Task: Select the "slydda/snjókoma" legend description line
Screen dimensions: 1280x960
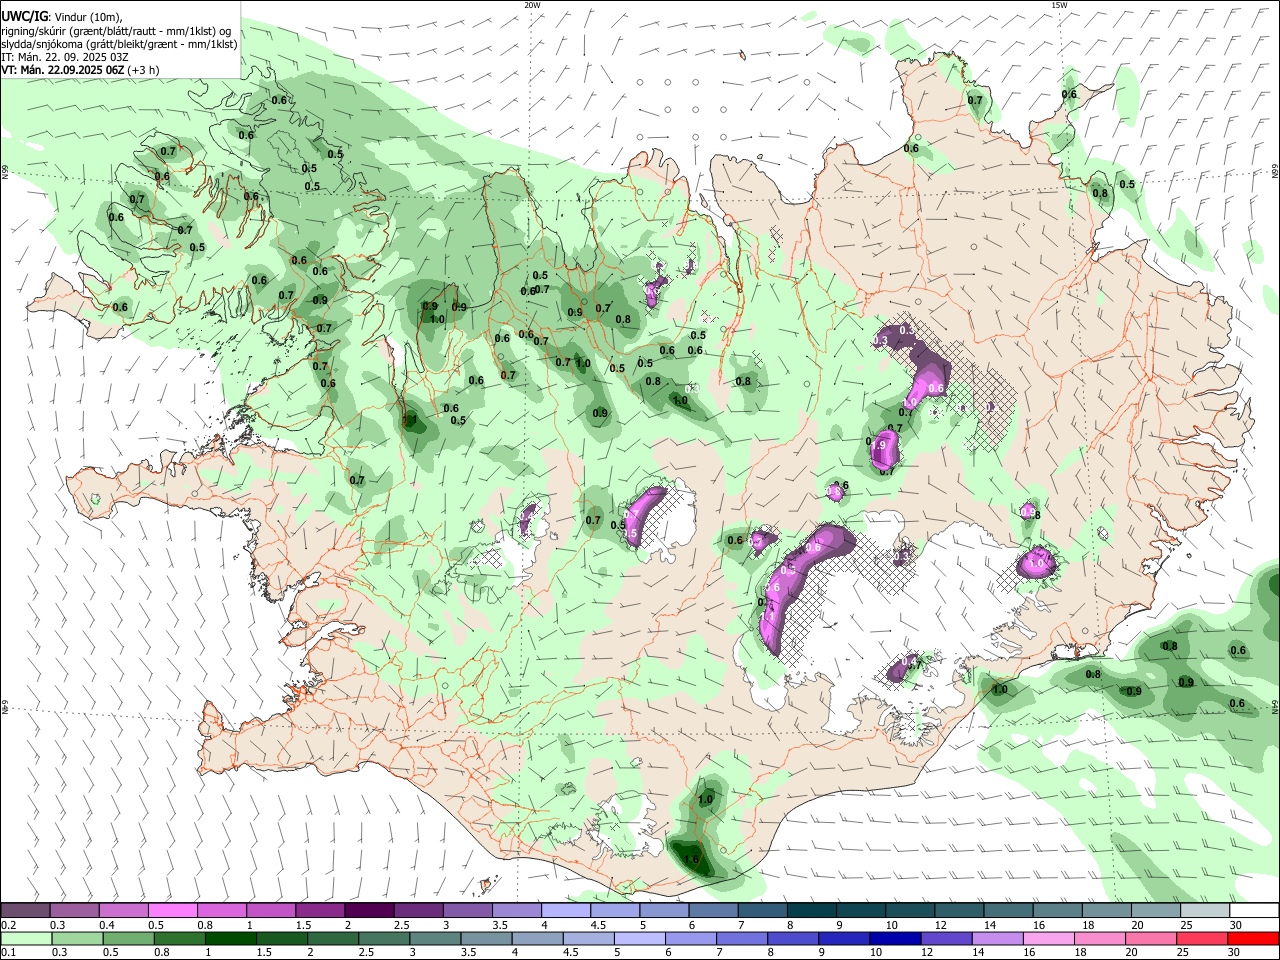Action: [x=119, y=44]
